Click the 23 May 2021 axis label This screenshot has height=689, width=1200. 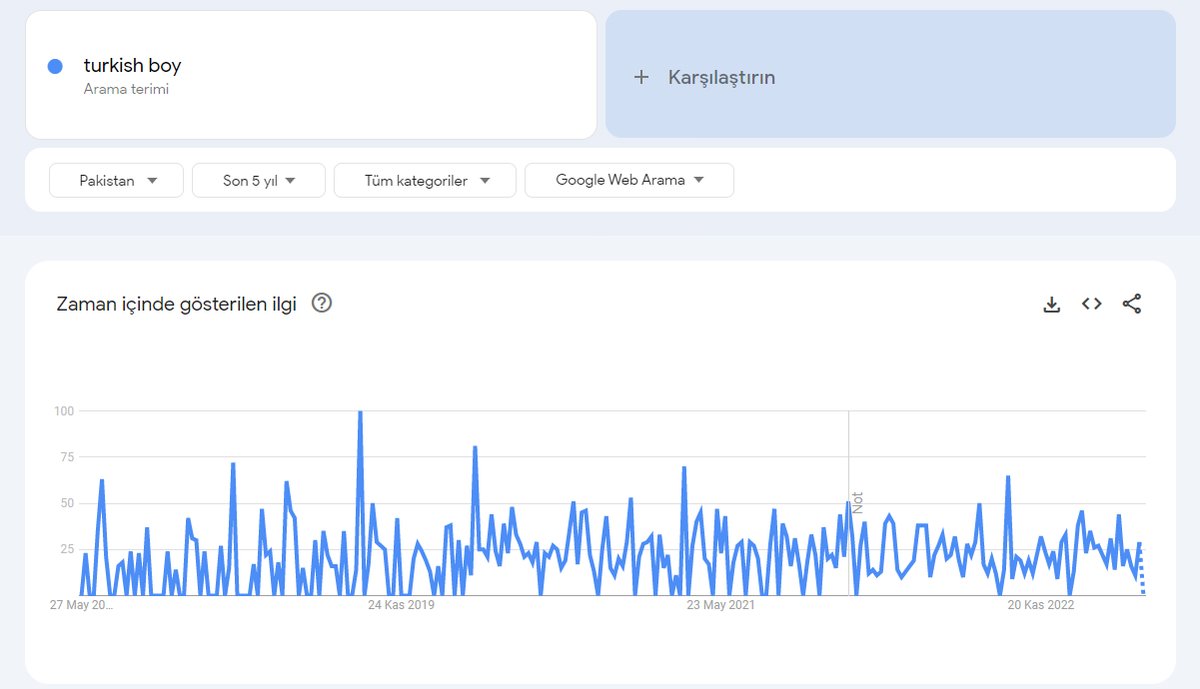coord(720,604)
